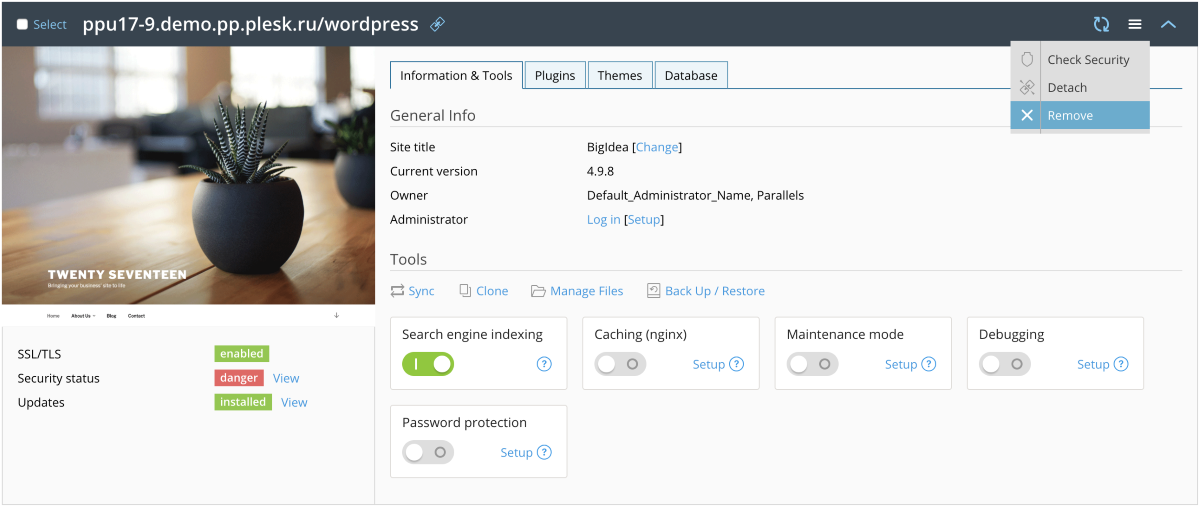Screen dimensions: 1200x507
Task: Click the Back Up / Restore icon
Action: pyautogui.click(x=653, y=291)
